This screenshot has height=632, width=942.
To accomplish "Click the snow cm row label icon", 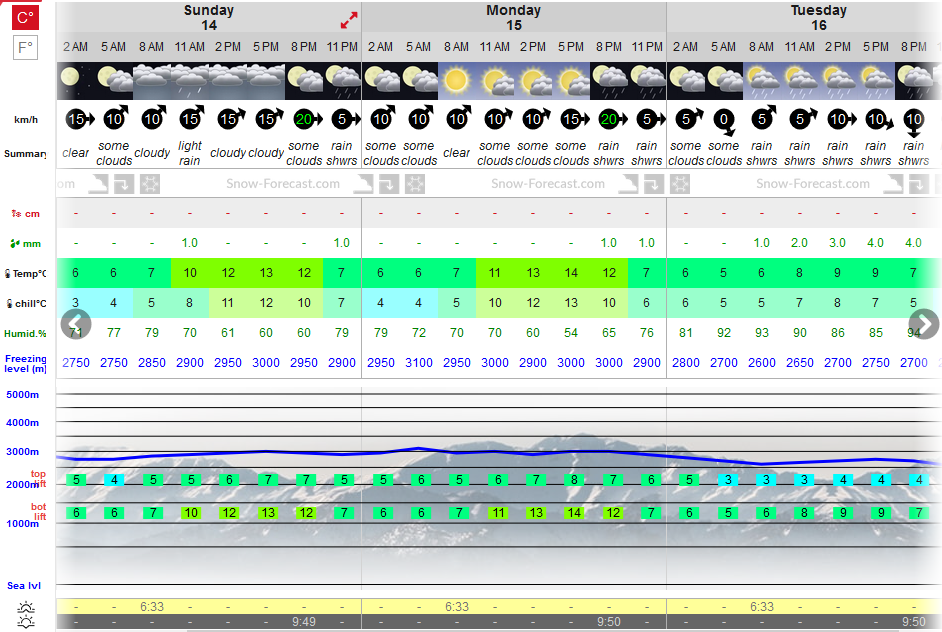I will pos(16,213).
